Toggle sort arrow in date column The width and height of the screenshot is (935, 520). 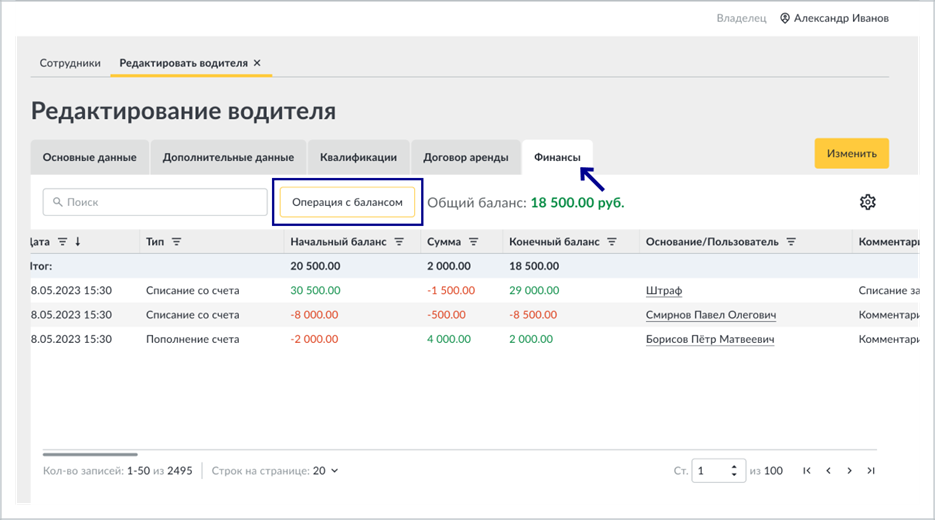click(x=78, y=242)
